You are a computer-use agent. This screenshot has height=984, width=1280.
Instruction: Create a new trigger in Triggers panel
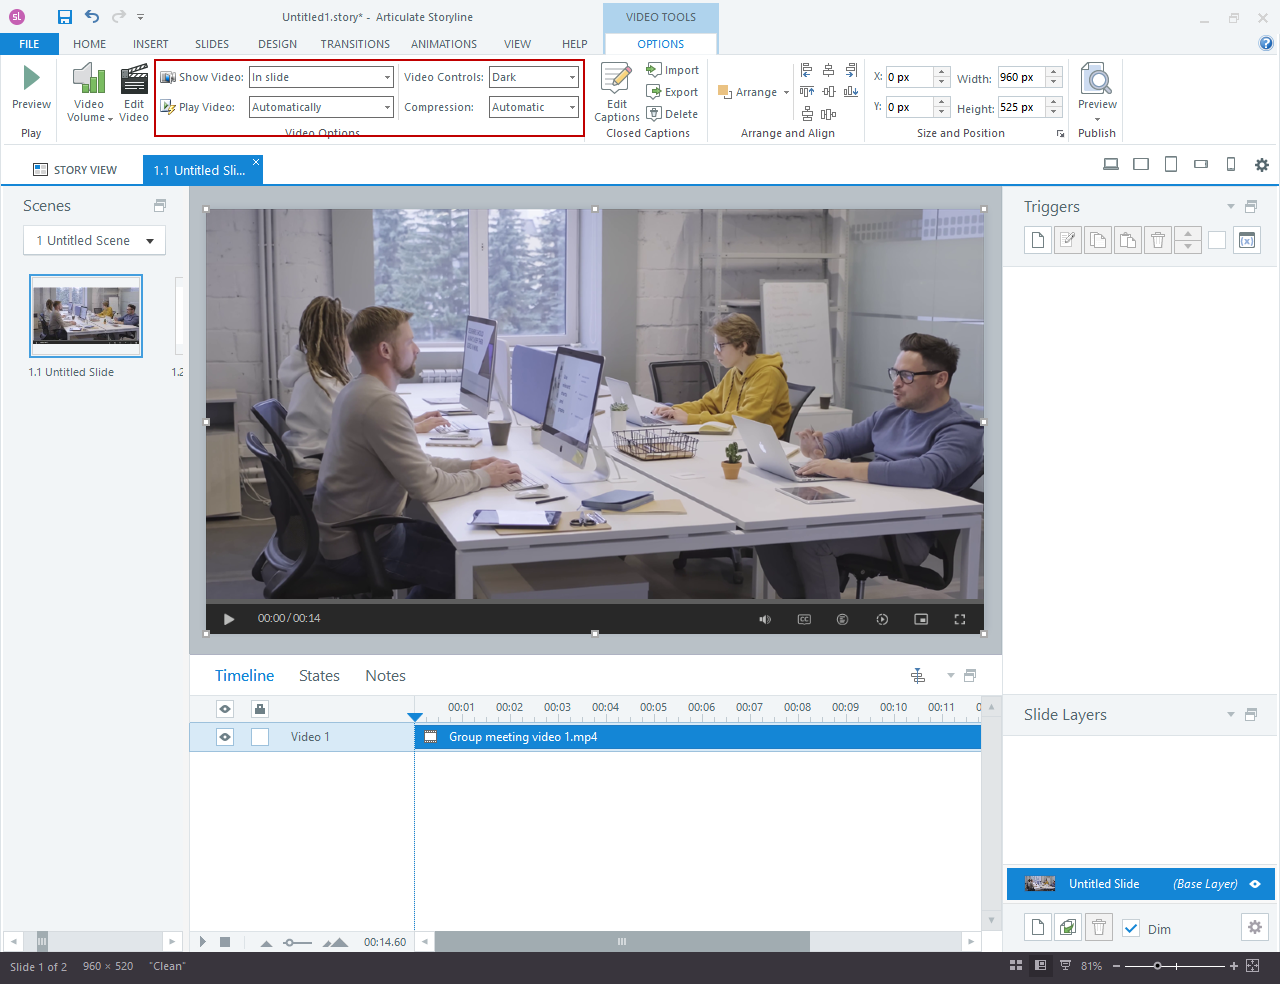[x=1038, y=240]
